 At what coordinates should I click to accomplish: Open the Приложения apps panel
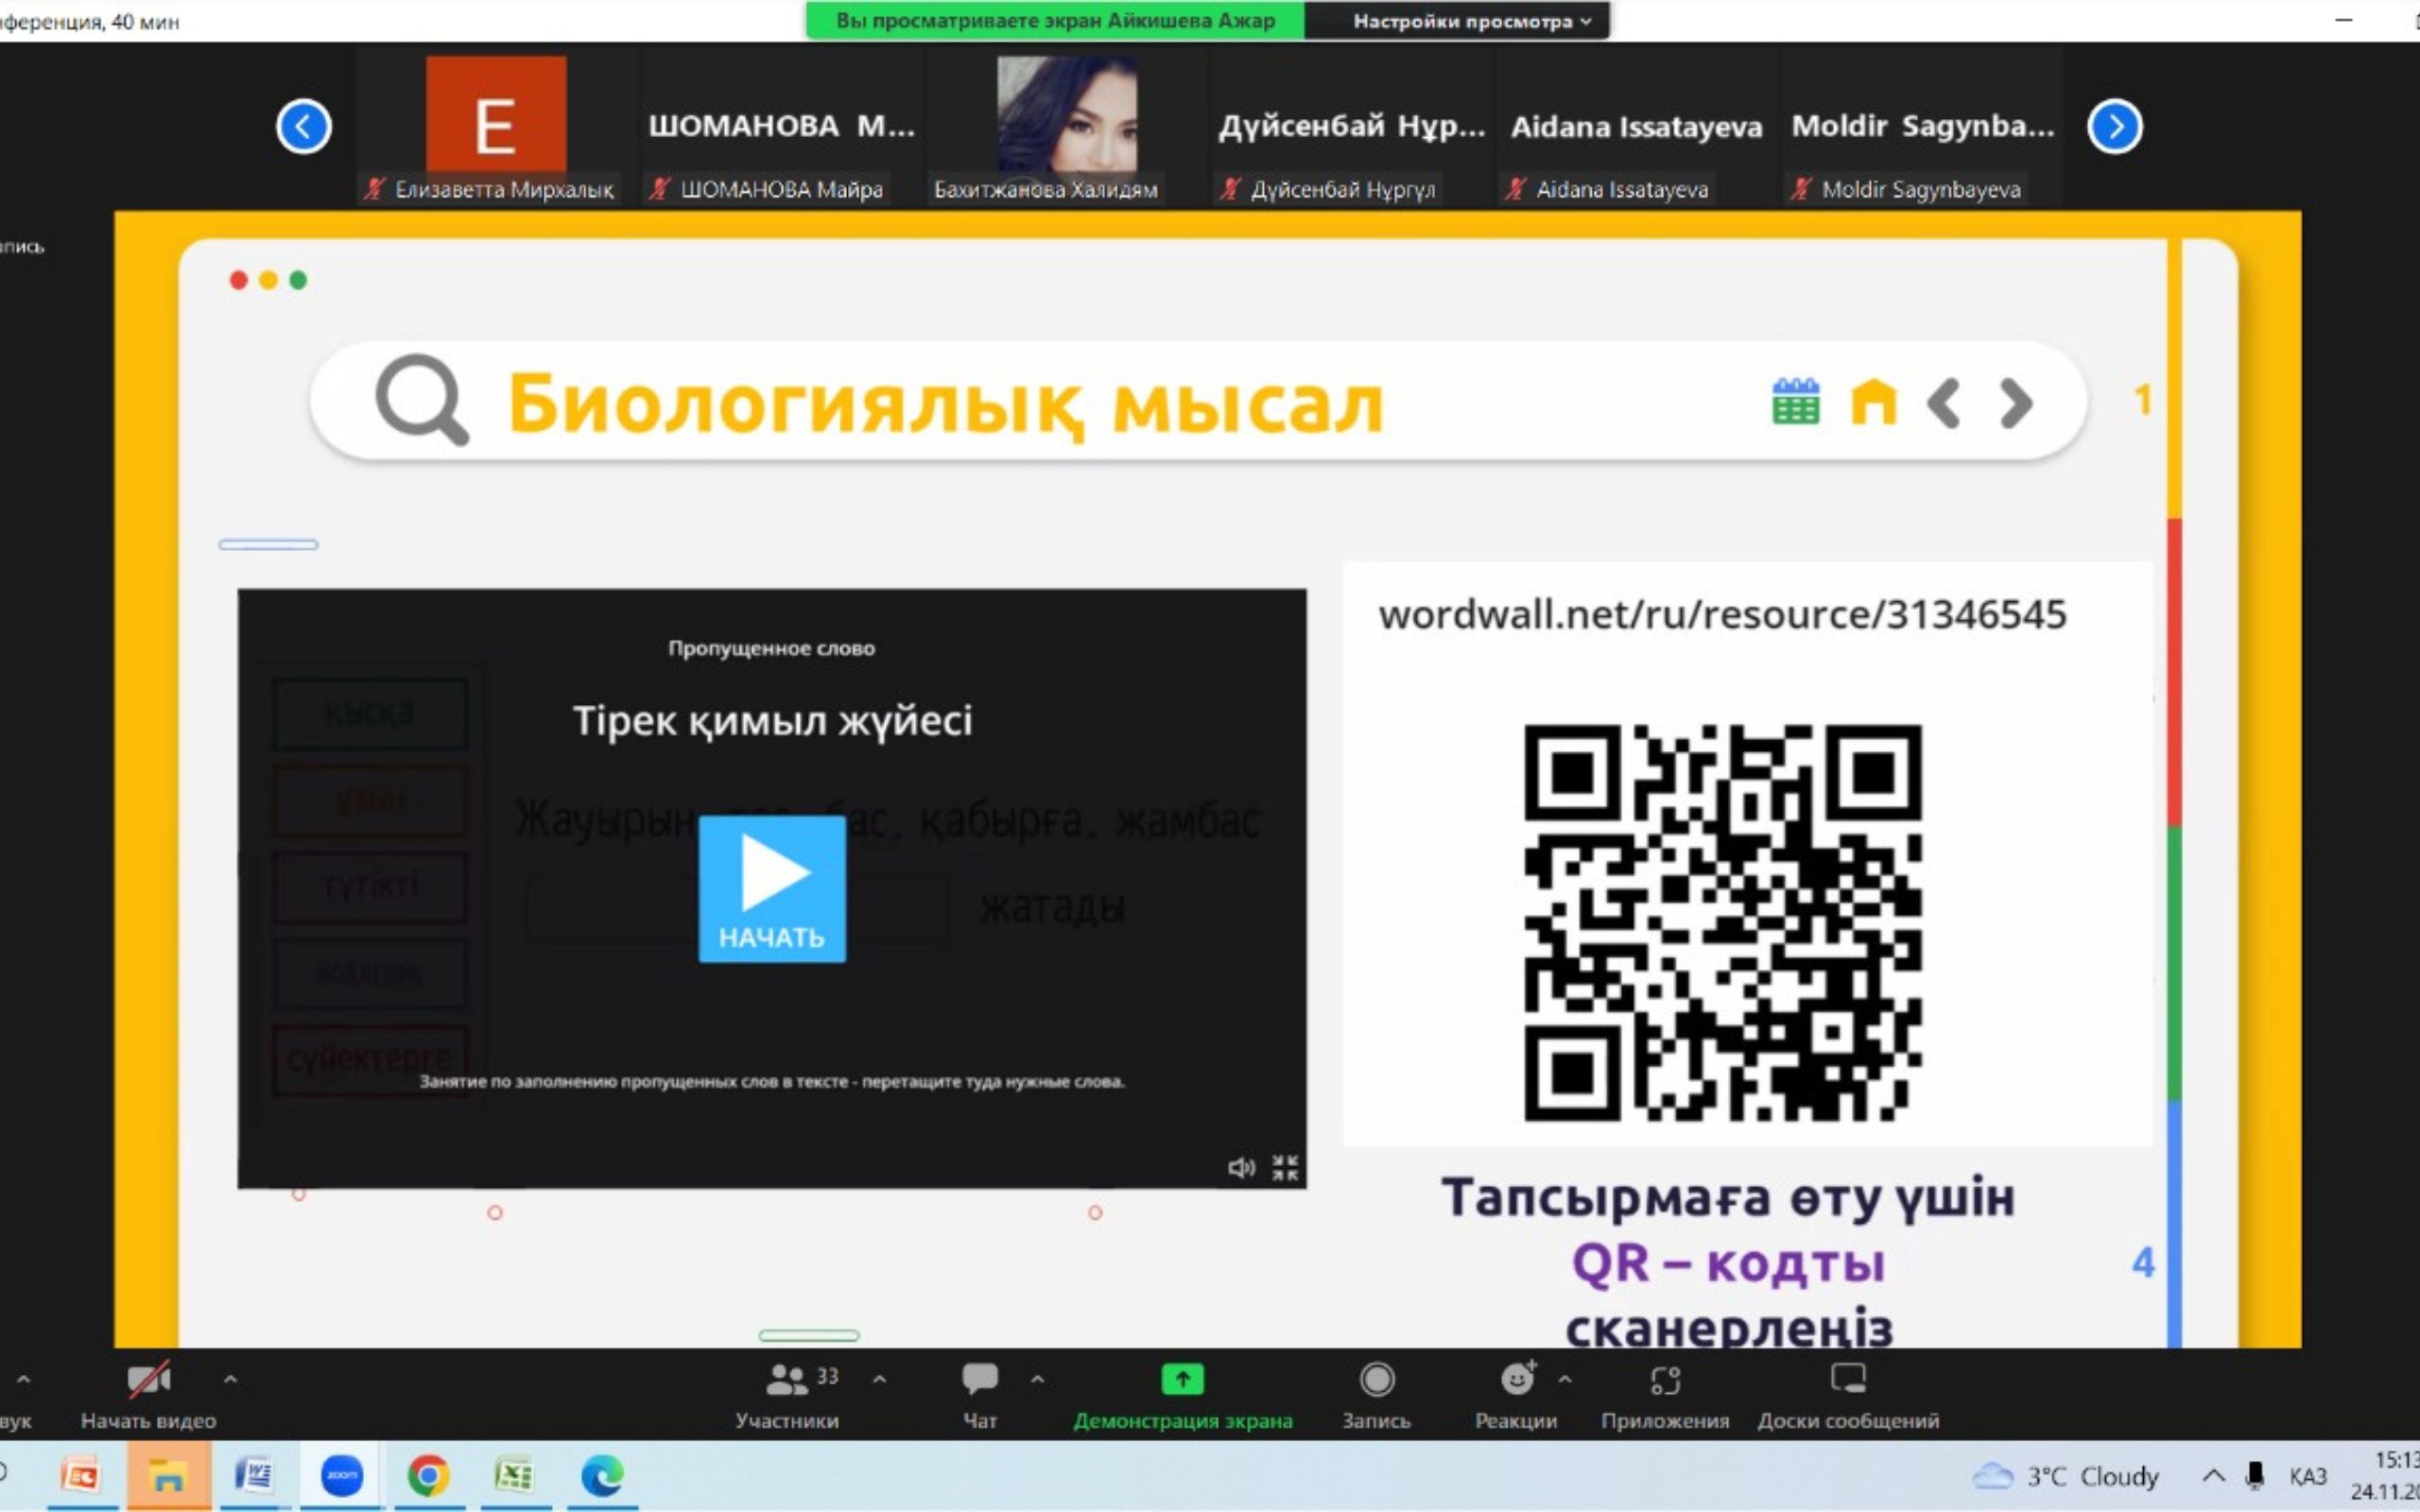[1664, 1381]
